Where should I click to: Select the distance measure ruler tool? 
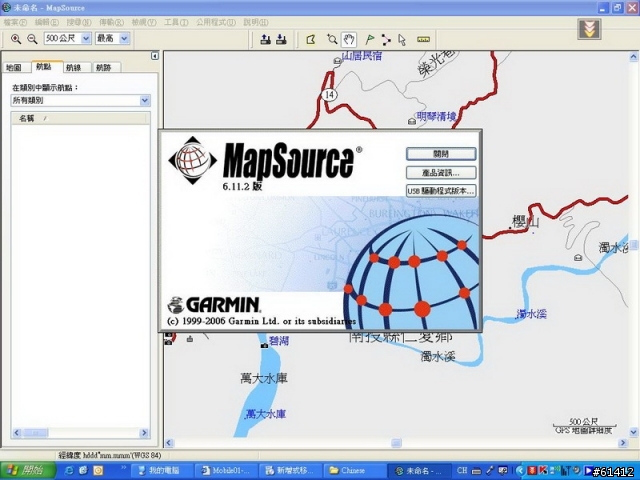pyautogui.click(x=424, y=39)
